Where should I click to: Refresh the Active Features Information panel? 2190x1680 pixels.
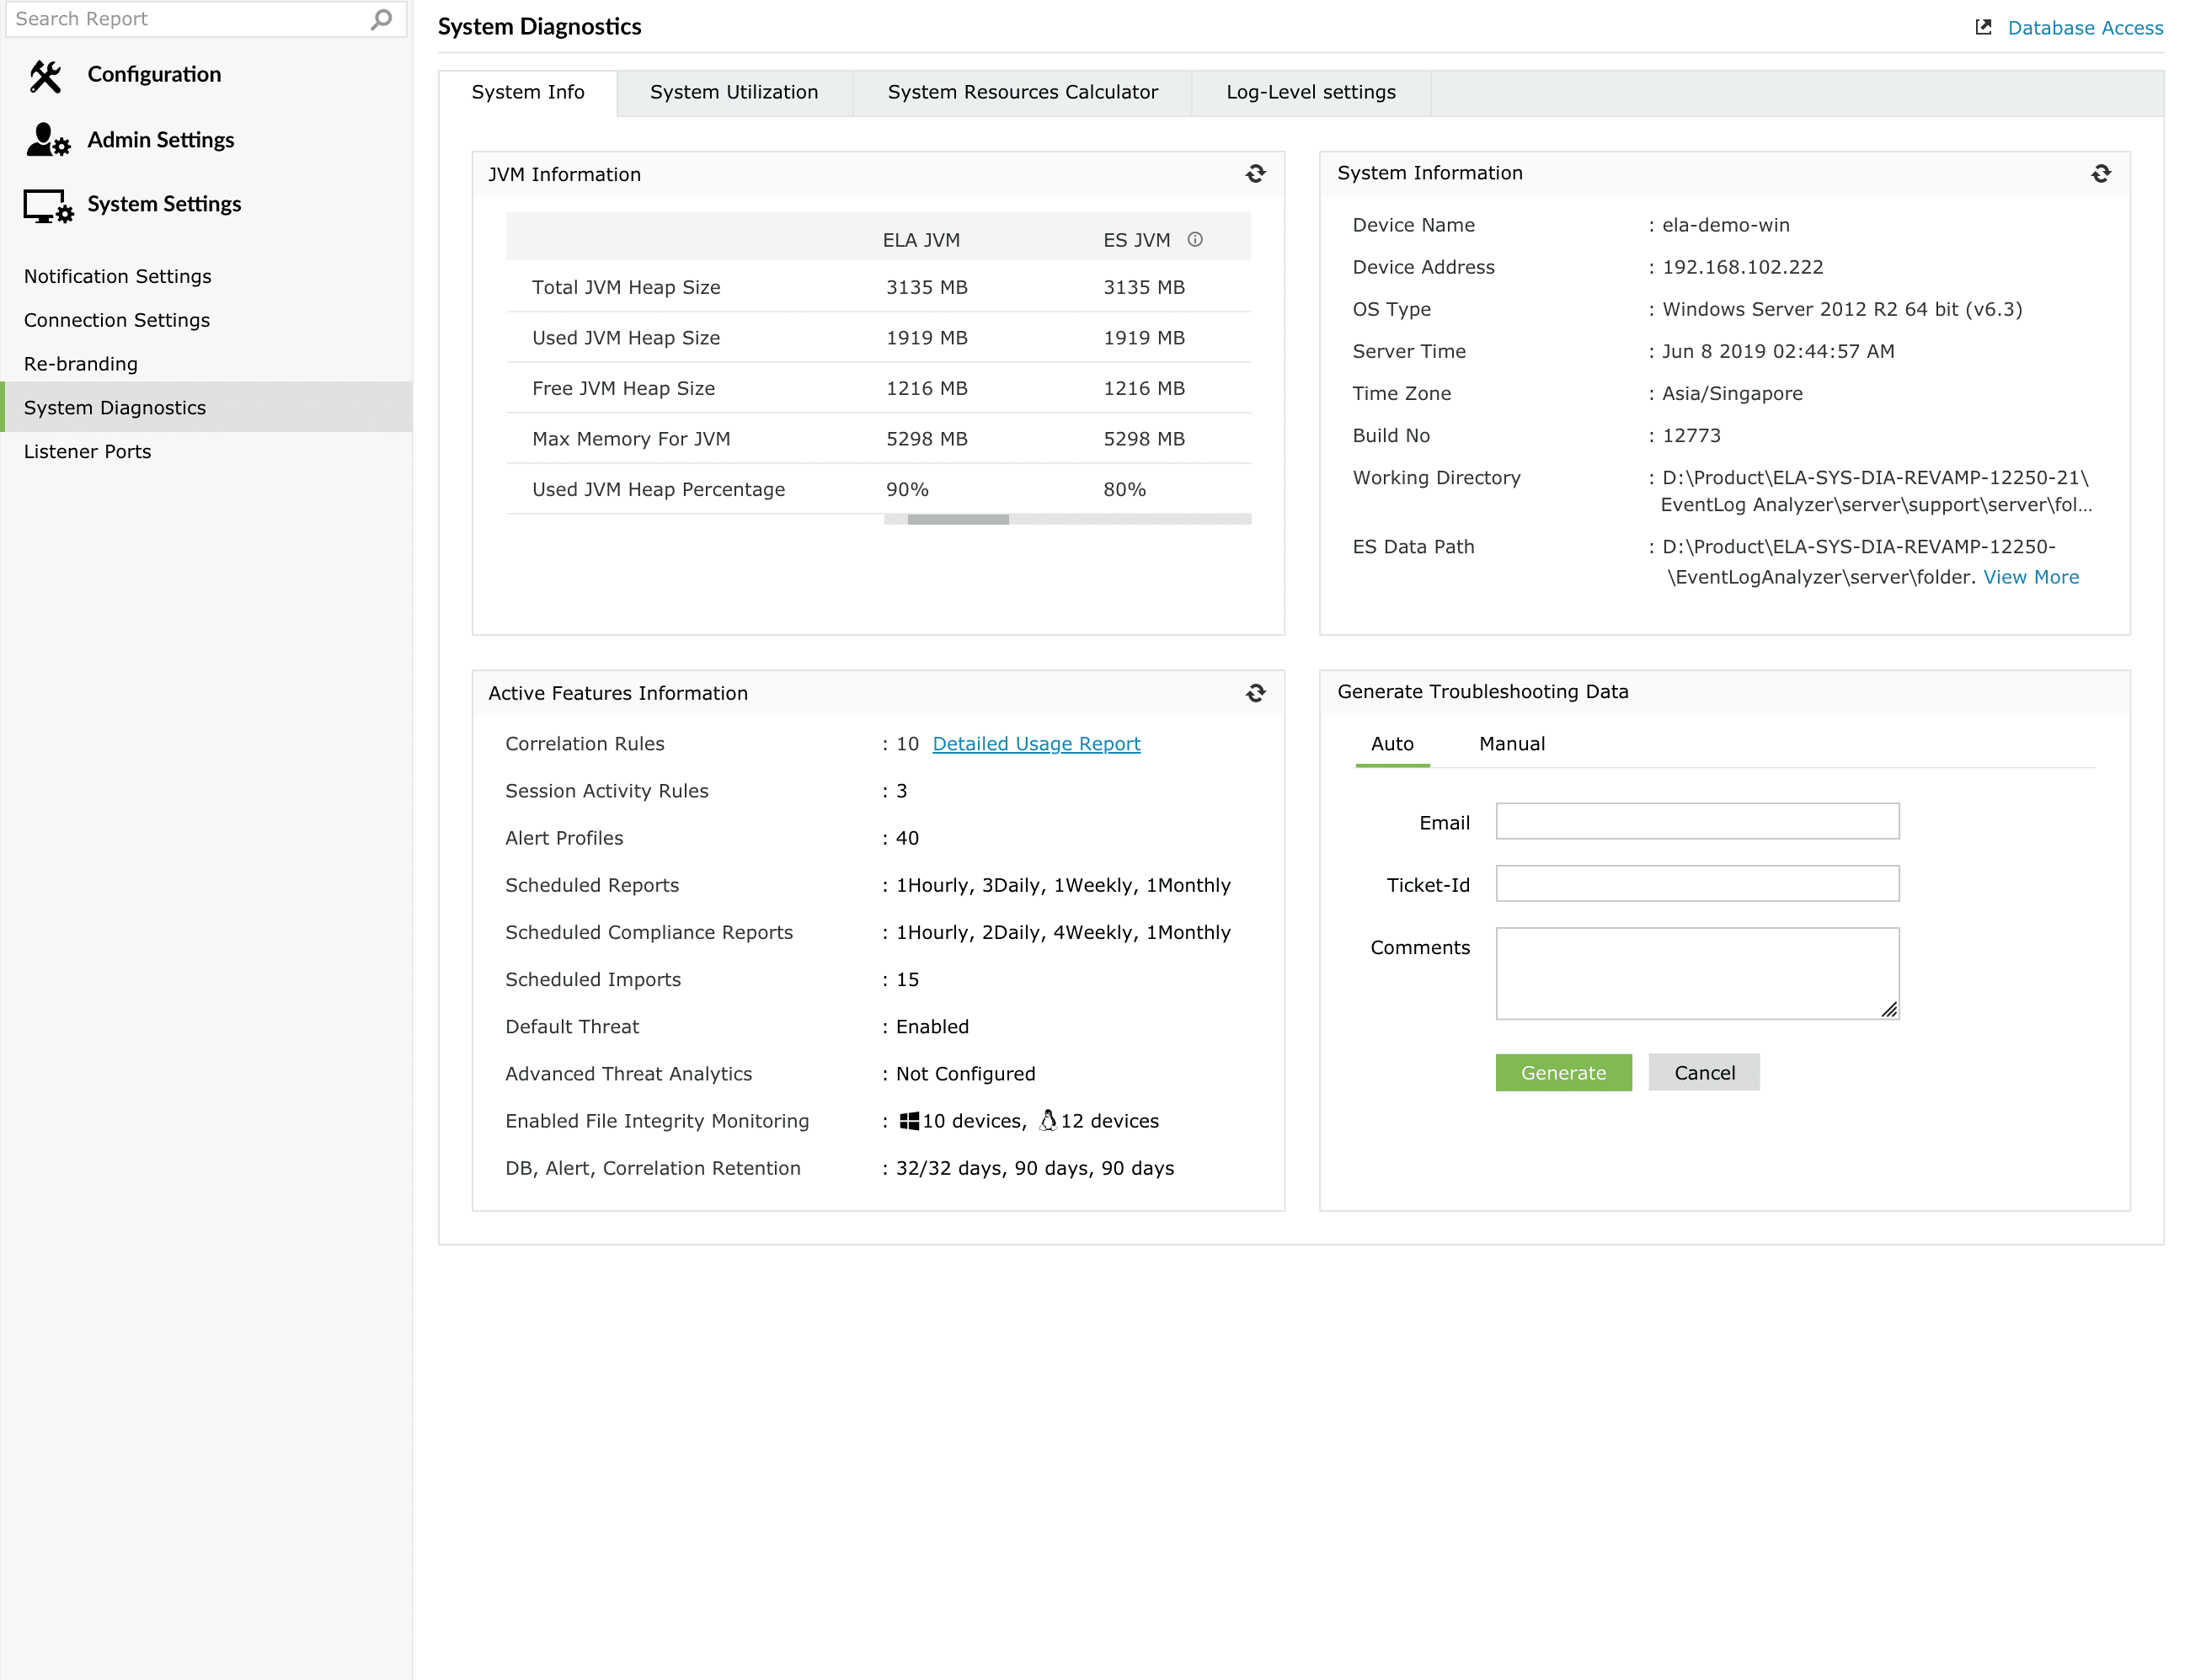point(1255,693)
